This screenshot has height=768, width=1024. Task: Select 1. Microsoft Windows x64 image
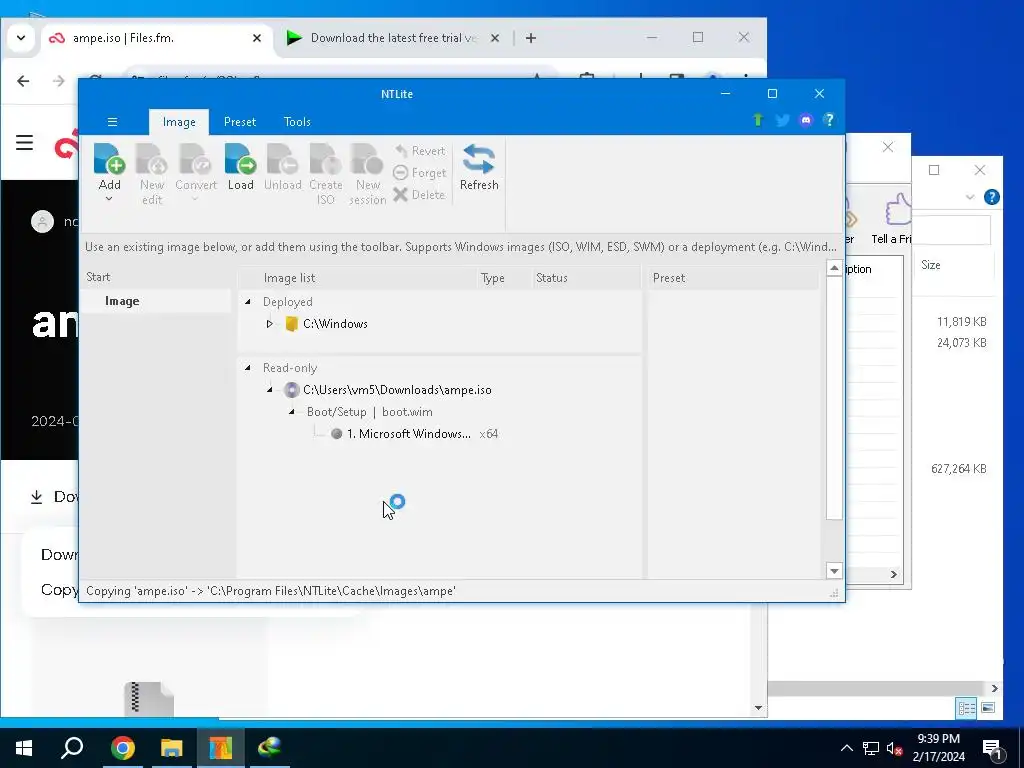point(408,434)
